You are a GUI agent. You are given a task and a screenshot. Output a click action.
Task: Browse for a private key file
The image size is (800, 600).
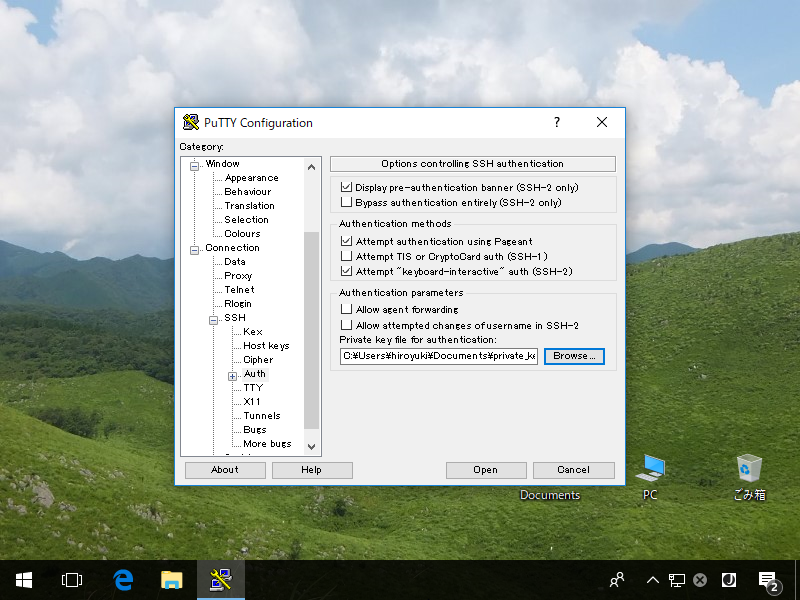pos(574,356)
